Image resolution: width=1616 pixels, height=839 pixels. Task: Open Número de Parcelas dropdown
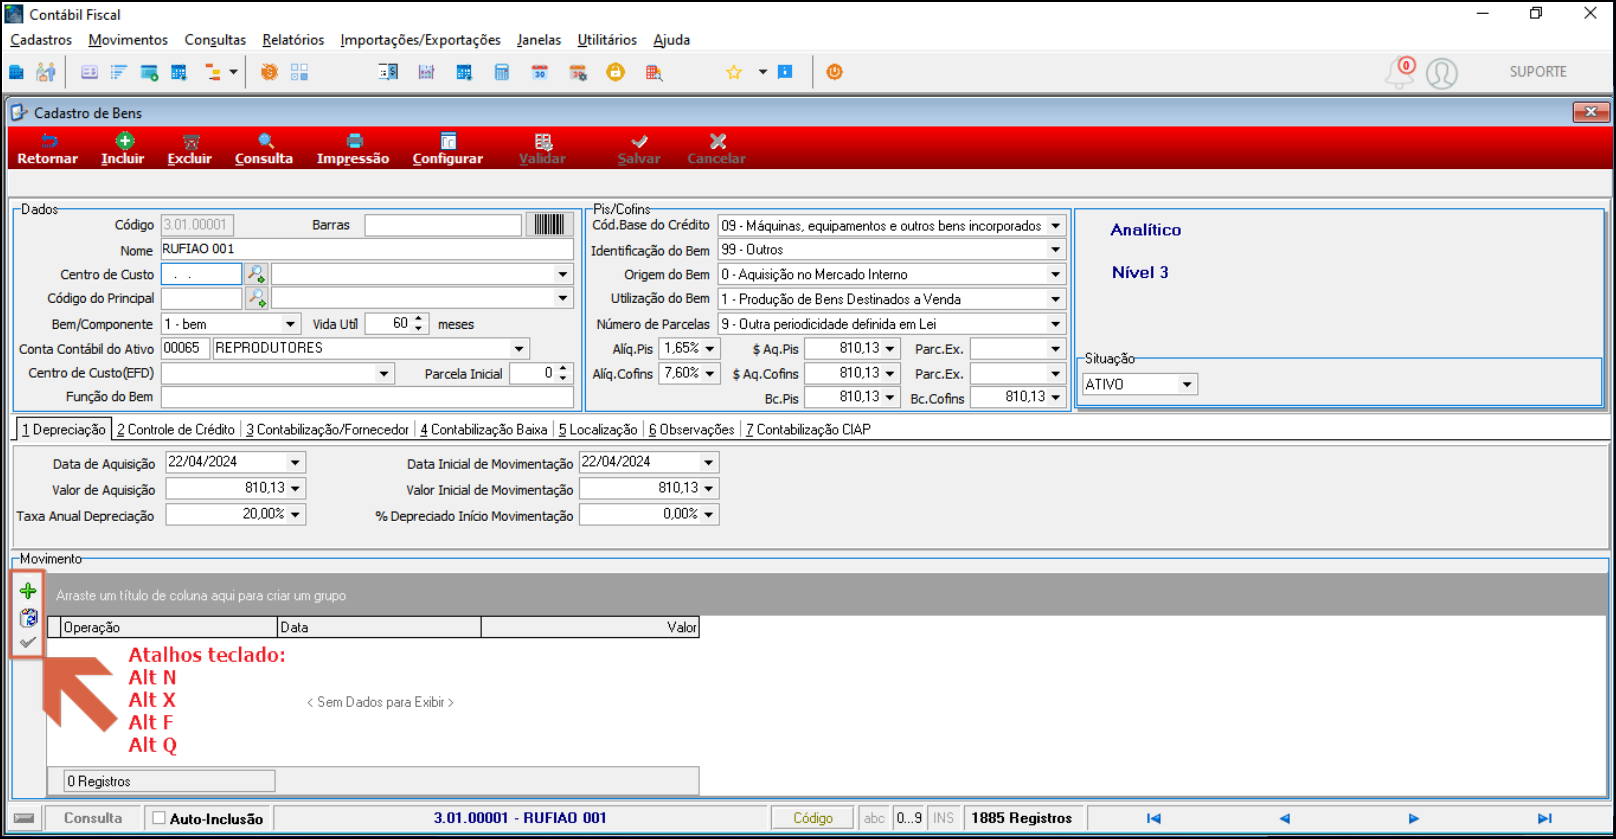coord(1055,324)
